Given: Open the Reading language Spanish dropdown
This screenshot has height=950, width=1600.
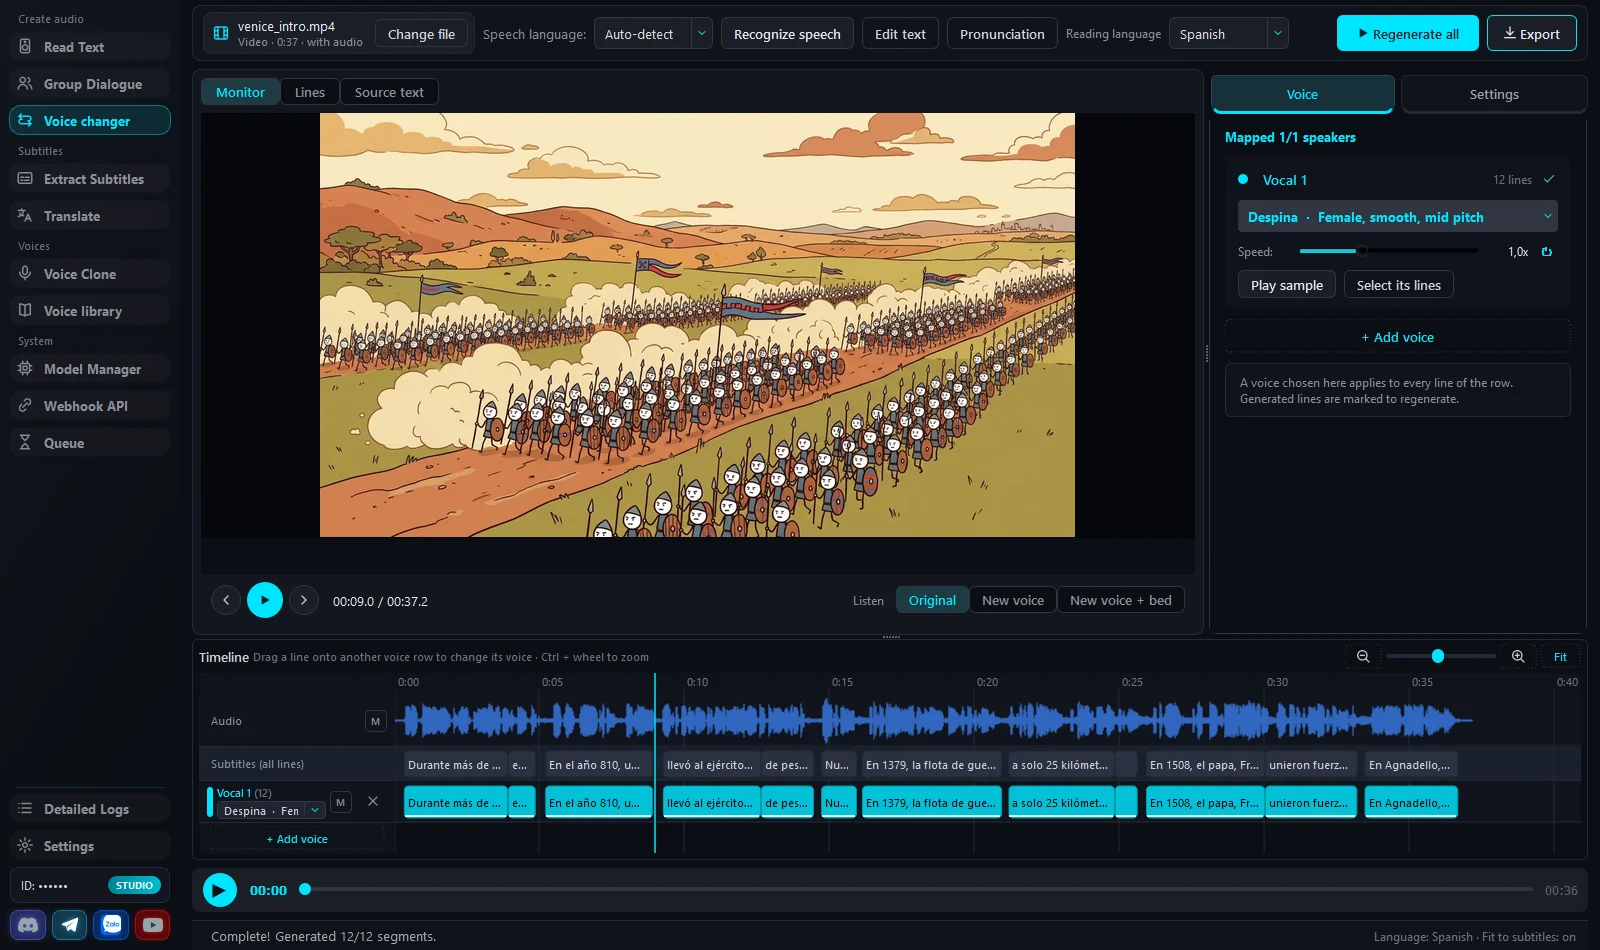Looking at the screenshot, I should click(1277, 34).
